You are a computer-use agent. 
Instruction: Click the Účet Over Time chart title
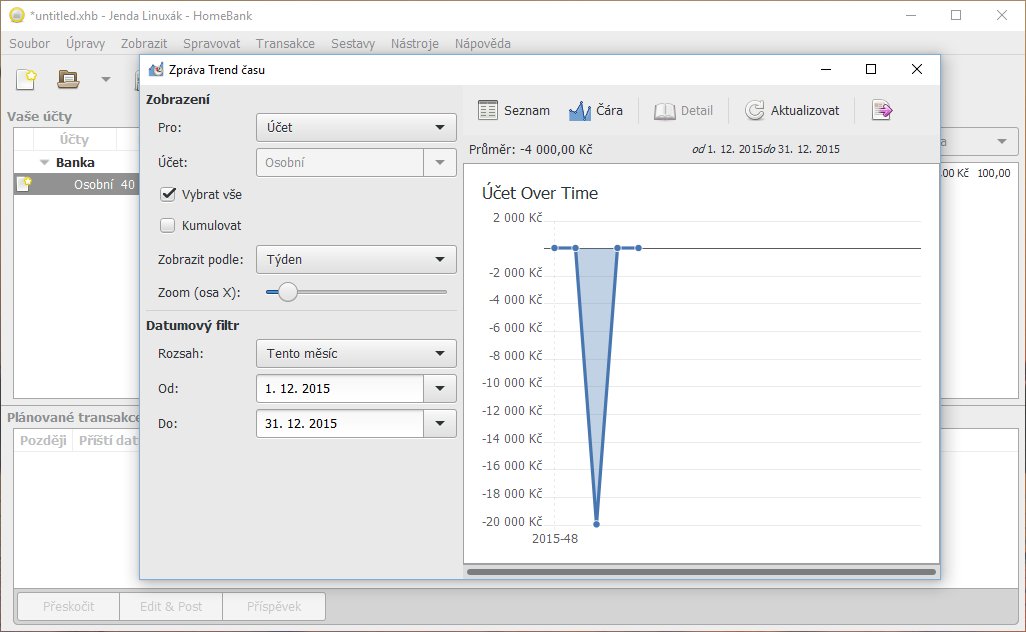coord(540,193)
